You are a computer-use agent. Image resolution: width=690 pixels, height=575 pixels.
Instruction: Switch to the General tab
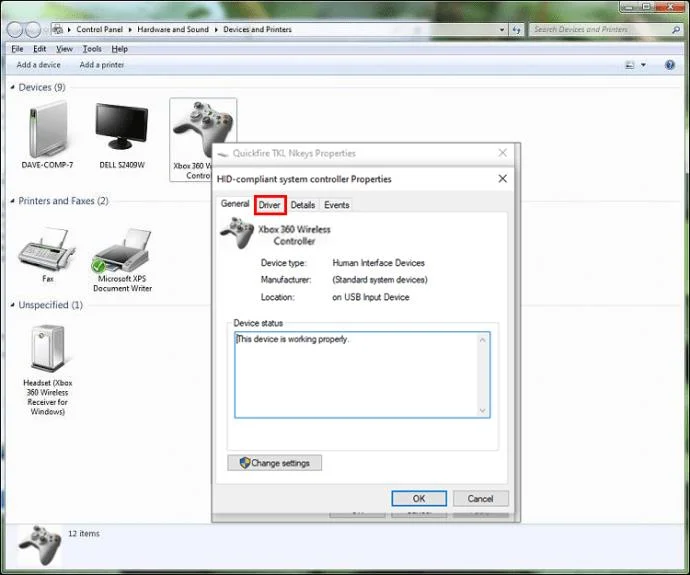[235, 204]
